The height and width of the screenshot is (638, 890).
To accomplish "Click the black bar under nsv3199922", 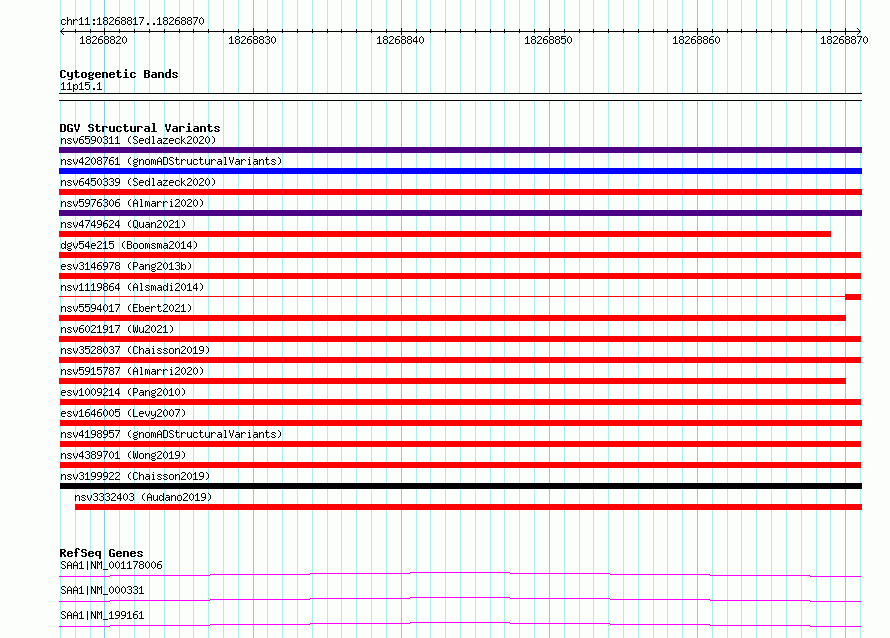I will click(x=461, y=486).
